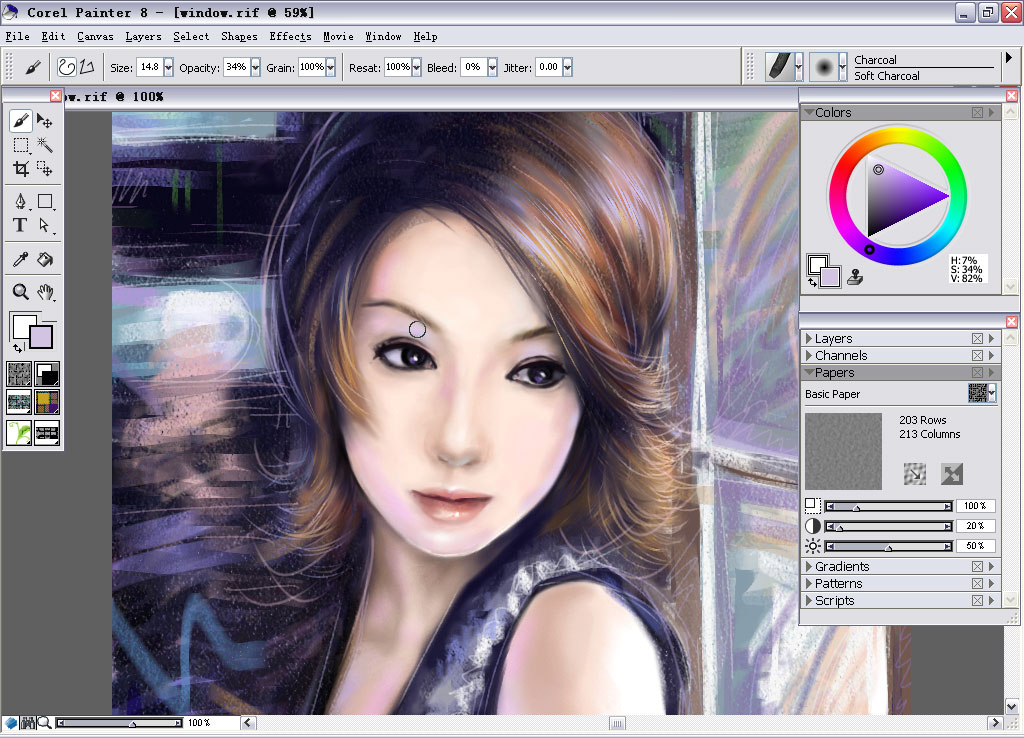This screenshot has height=738, width=1024.
Task: Adjust the paper scale slider
Action: tap(888, 506)
